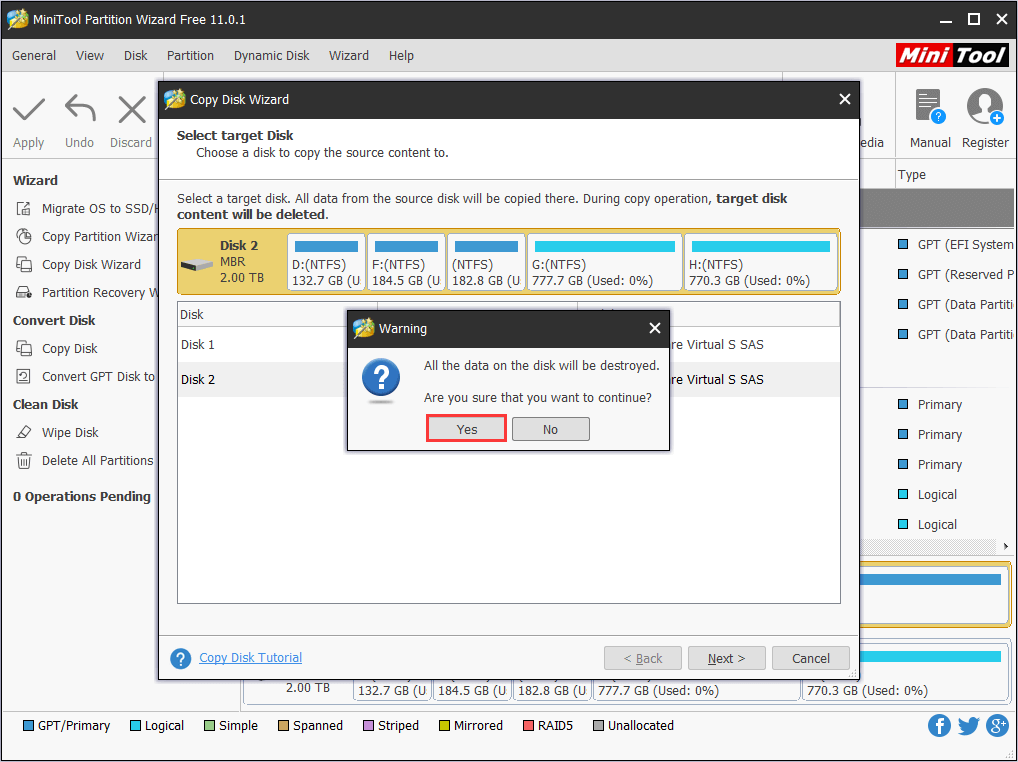1018x762 pixels.
Task: Click the blue help icon beside Copy Disk Tutorial
Action: pyautogui.click(x=180, y=658)
